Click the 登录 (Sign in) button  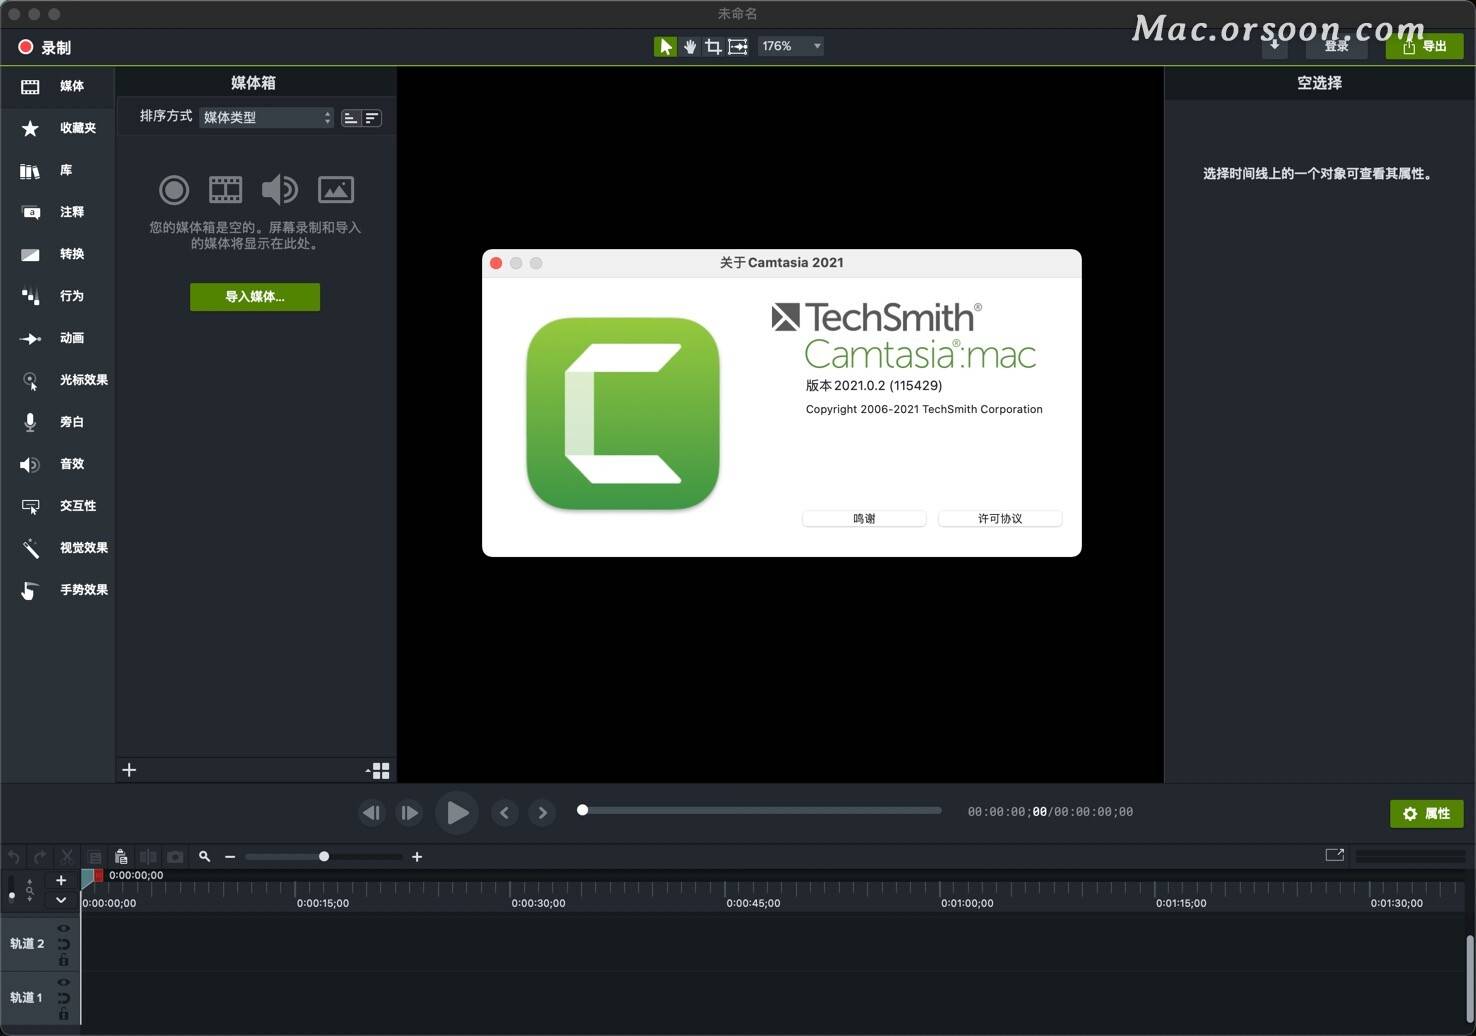1336,46
